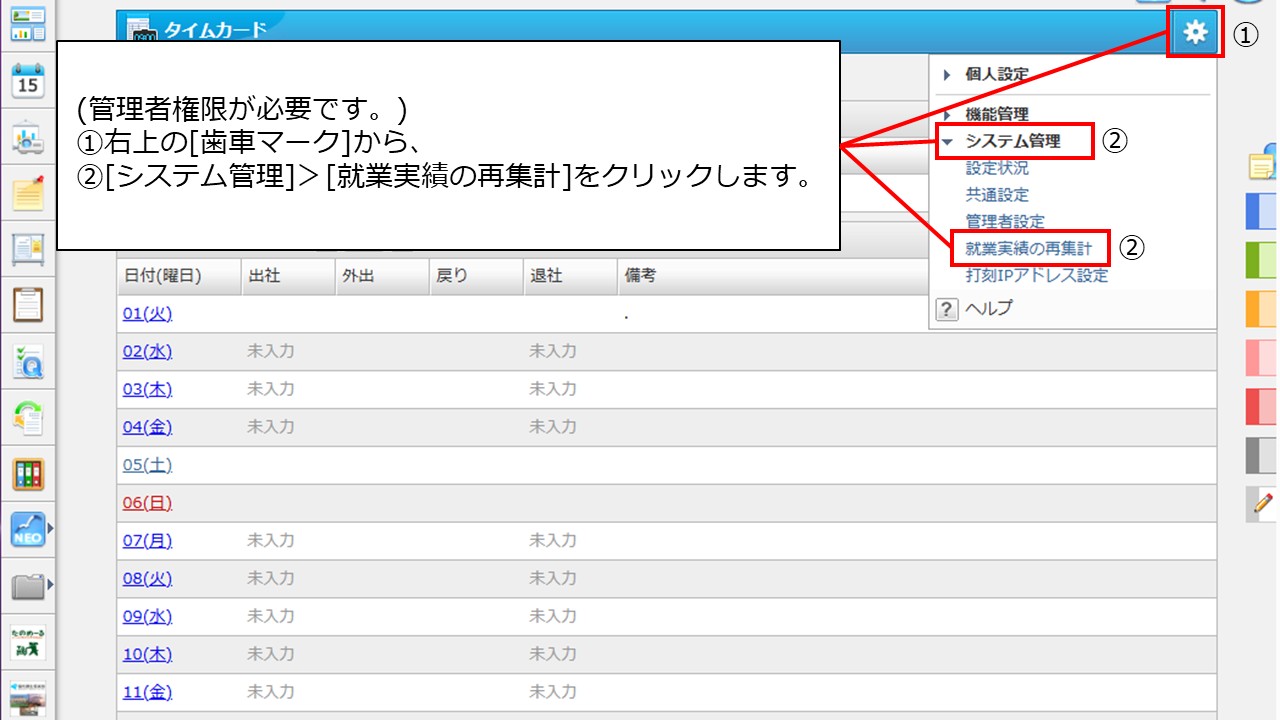
Task: Open the colored binders cabinet icon
Action: [x=28, y=473]
